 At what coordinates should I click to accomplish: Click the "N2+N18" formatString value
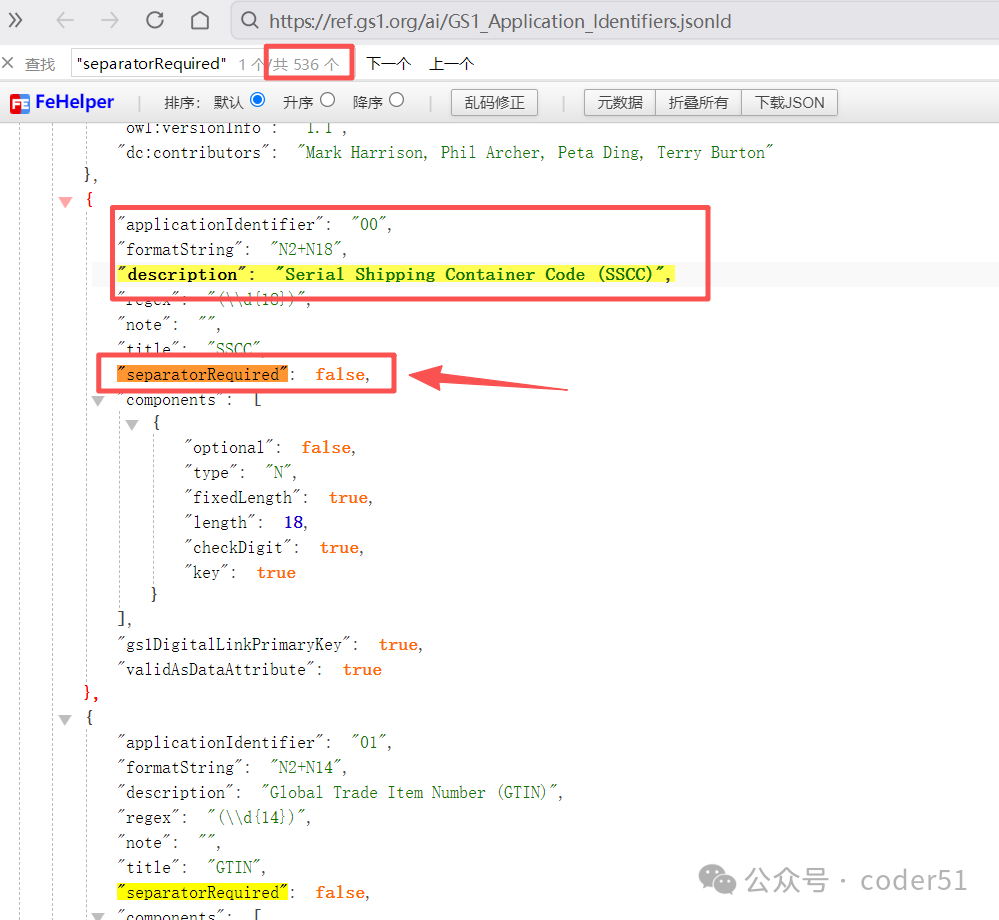pyautogui.click(x=305, y=249)
